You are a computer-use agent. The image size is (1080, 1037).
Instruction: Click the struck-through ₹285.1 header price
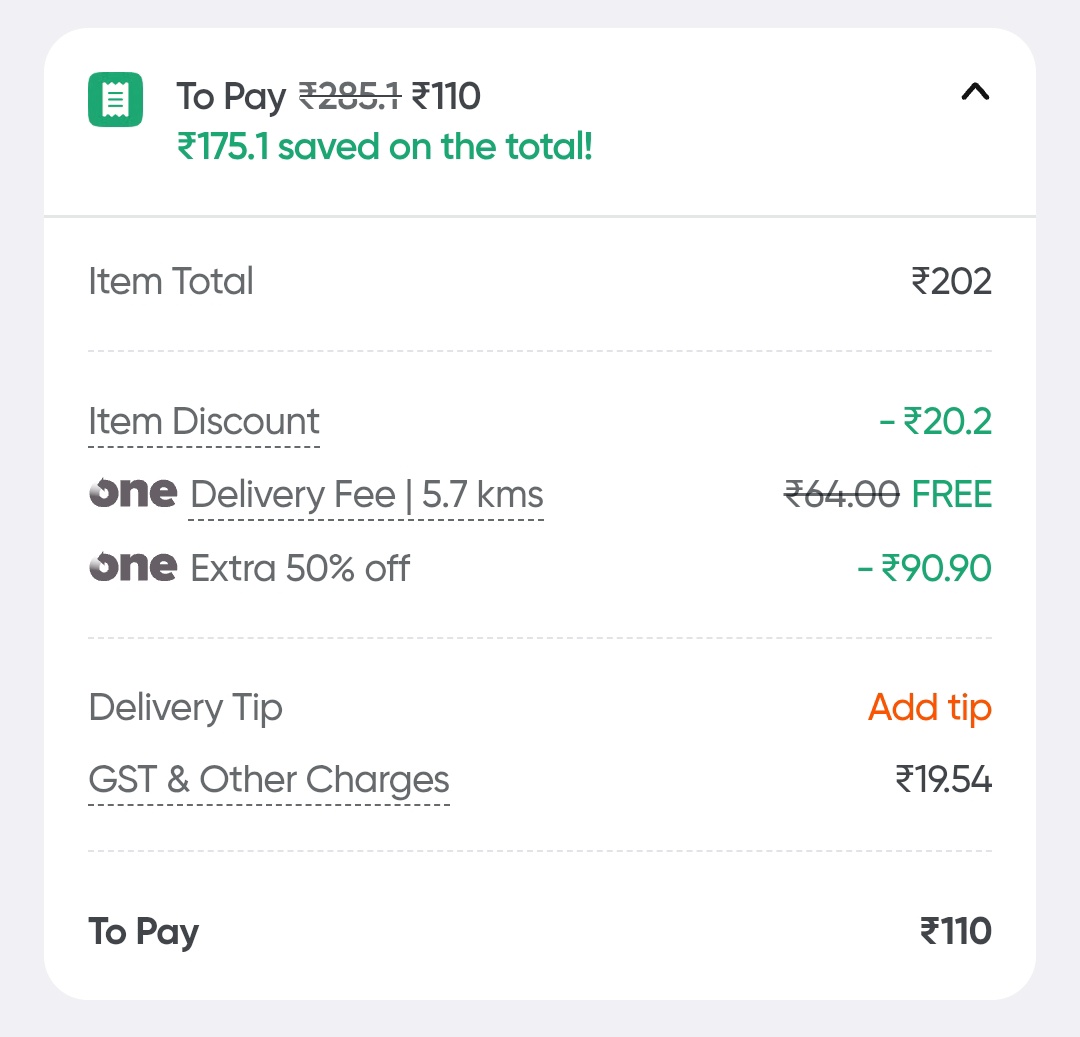pyautogui.click(x=350, y=96)
